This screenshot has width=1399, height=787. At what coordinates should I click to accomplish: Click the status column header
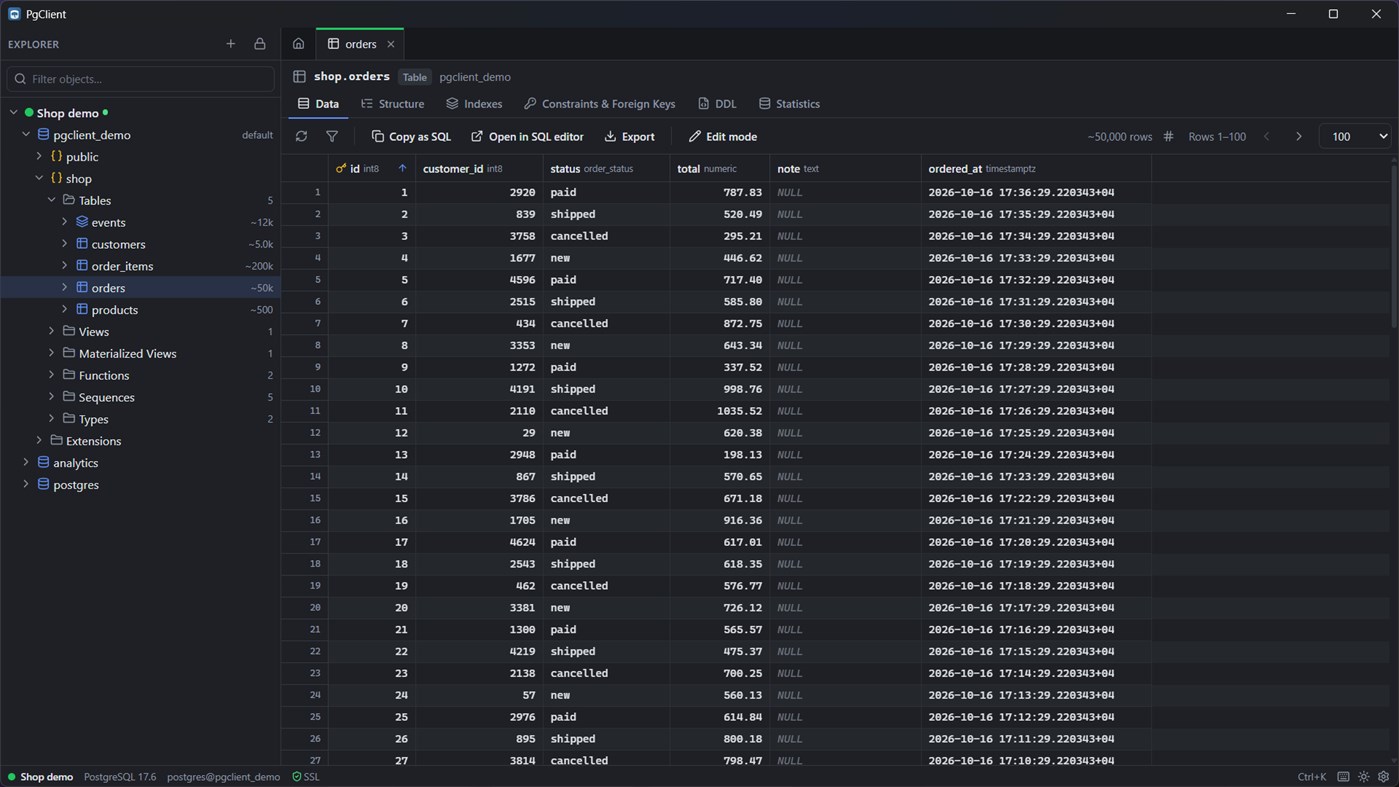pos(606,169)
